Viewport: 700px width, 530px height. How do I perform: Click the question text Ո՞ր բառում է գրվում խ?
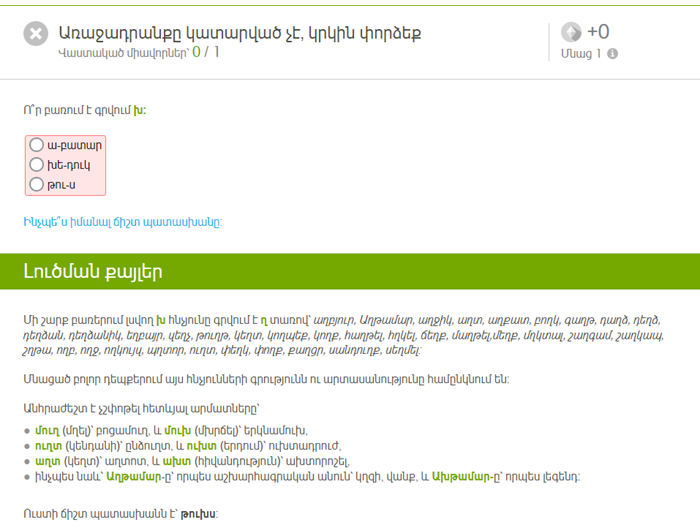pos(84,110)
